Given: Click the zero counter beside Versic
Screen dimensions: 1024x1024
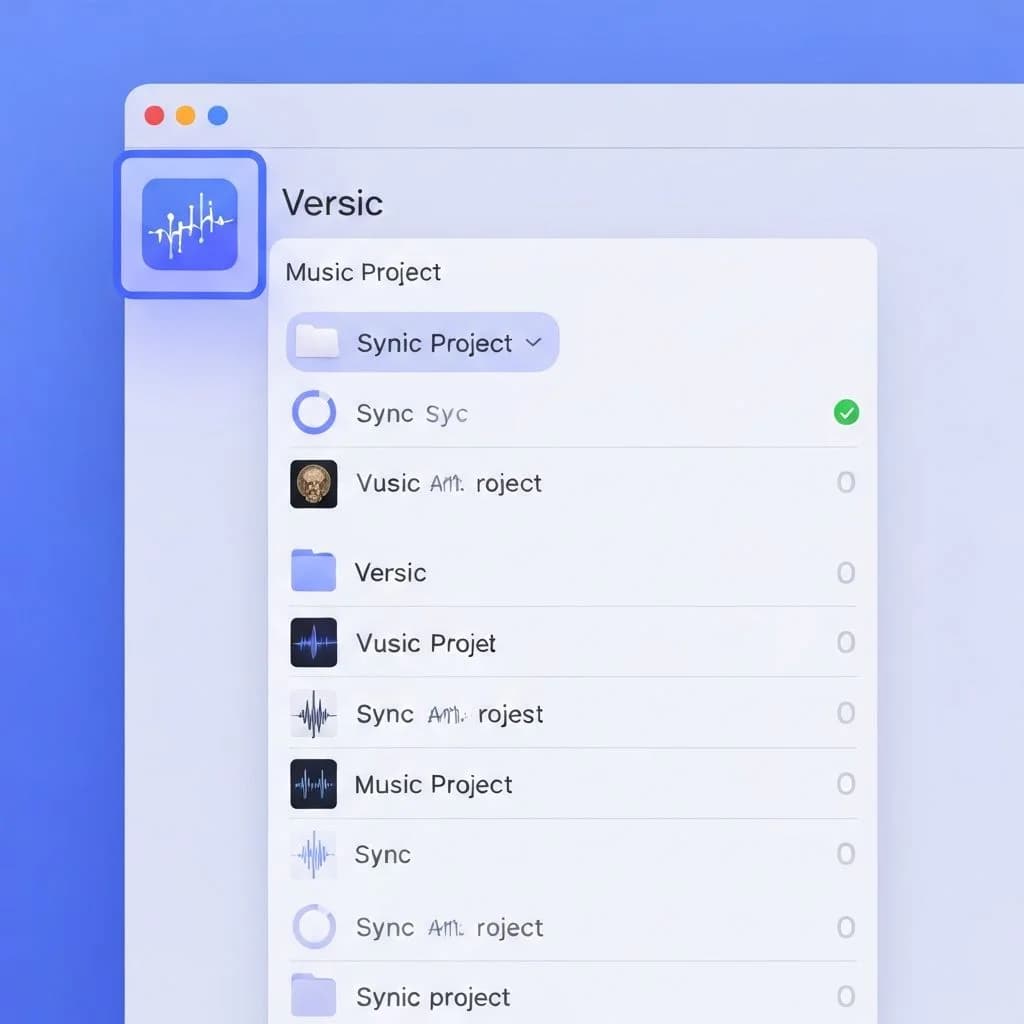Looking at the screenshot, I should click(x=846, y=572).
